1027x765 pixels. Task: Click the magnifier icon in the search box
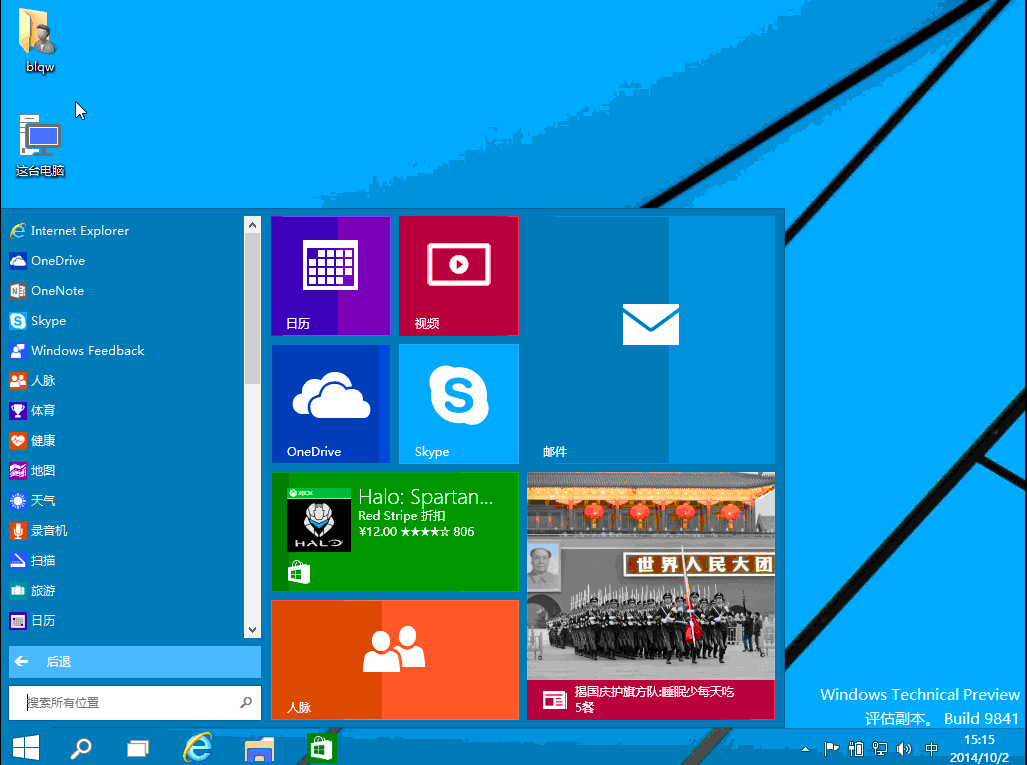(x=246, y=703)
